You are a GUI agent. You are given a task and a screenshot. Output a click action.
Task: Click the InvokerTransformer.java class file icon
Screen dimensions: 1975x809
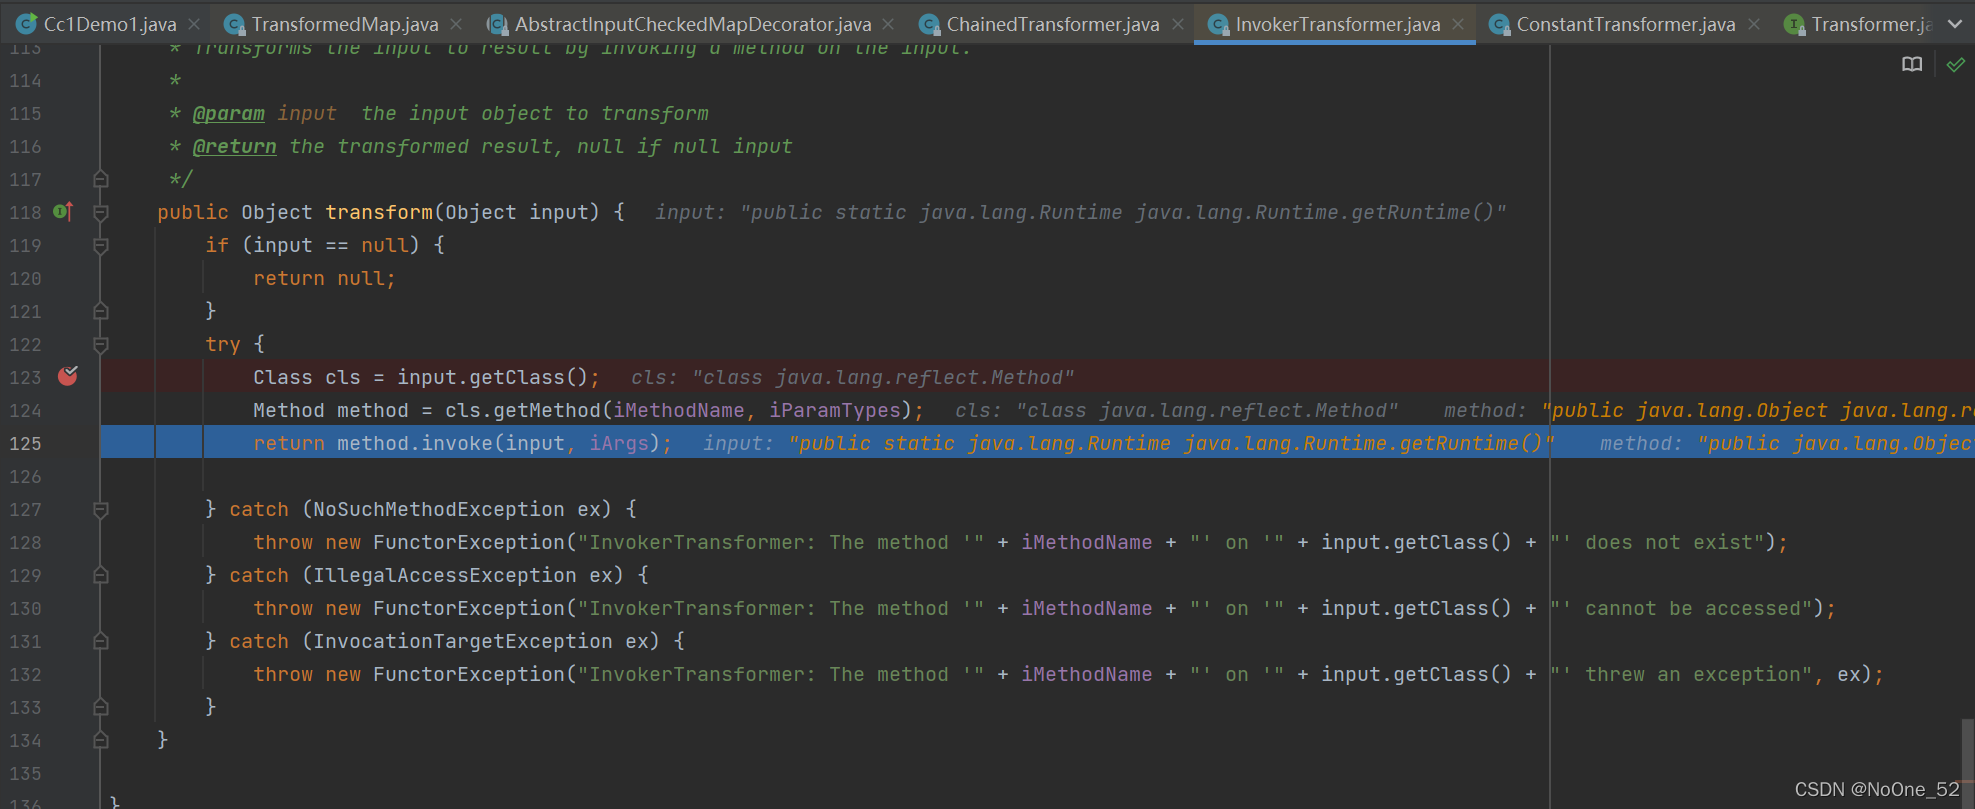pos(1218,24)
